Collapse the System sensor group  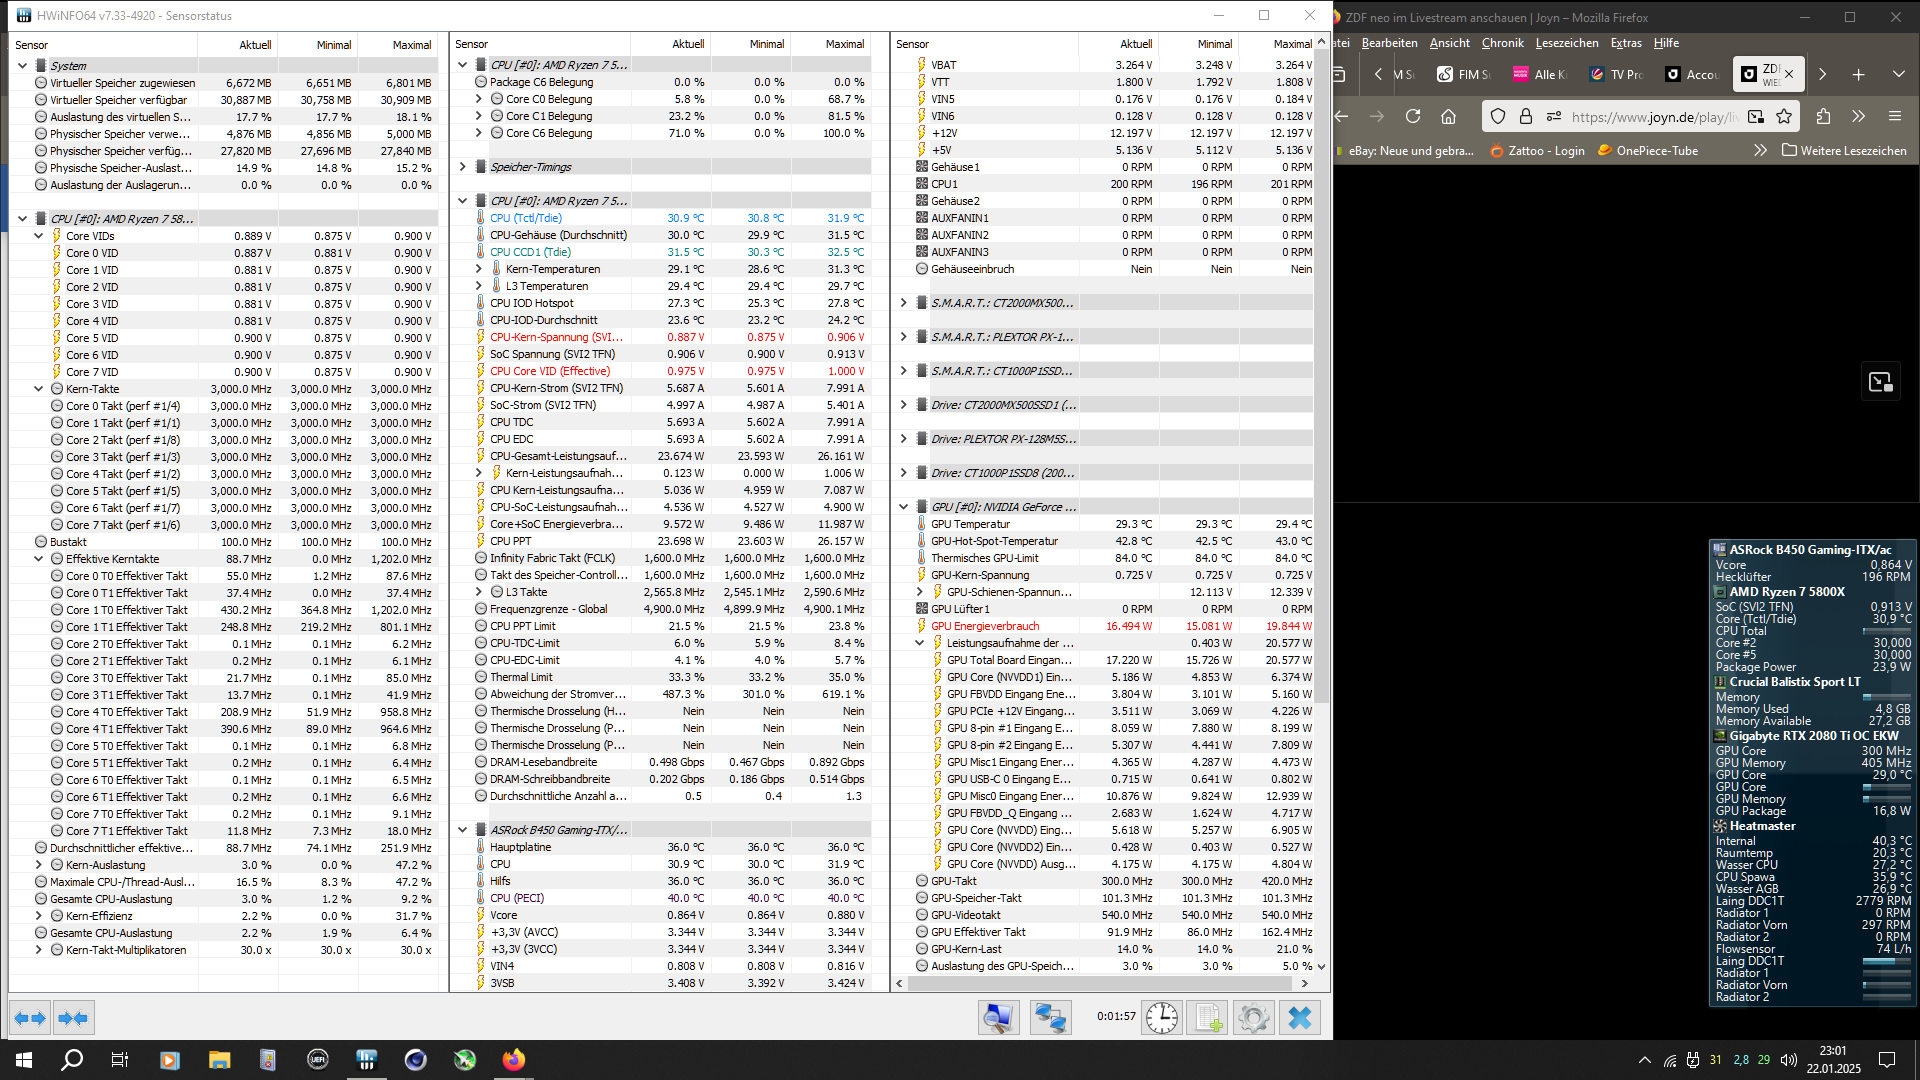pyautogui.click(x=22, y=66)
